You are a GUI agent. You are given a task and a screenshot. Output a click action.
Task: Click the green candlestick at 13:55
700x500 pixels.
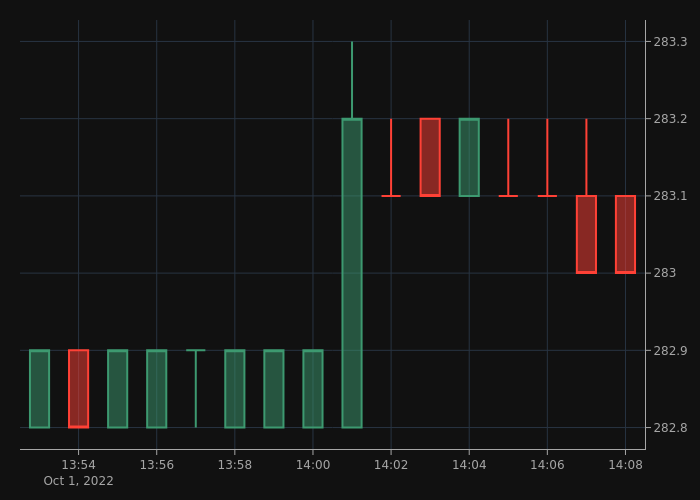pos(117,389)
